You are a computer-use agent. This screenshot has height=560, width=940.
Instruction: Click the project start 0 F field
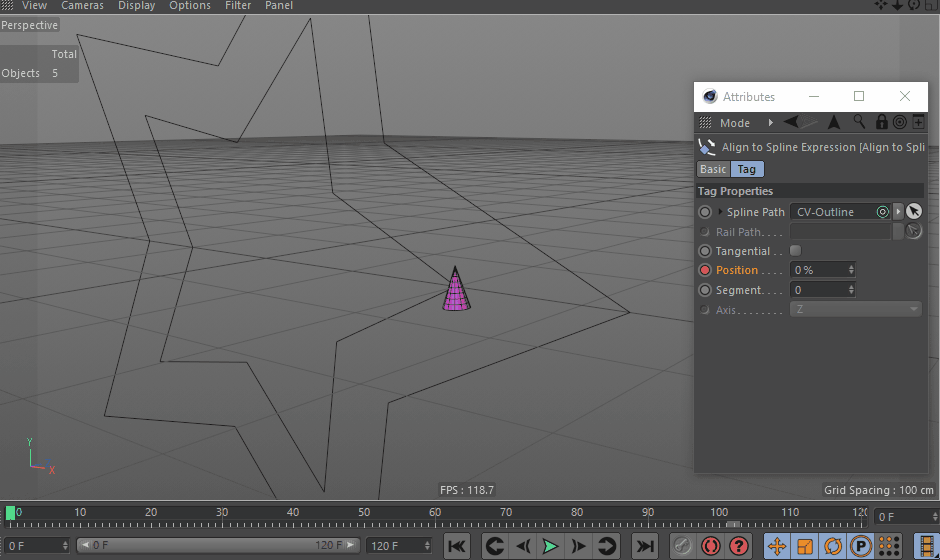tap(37, 546)
